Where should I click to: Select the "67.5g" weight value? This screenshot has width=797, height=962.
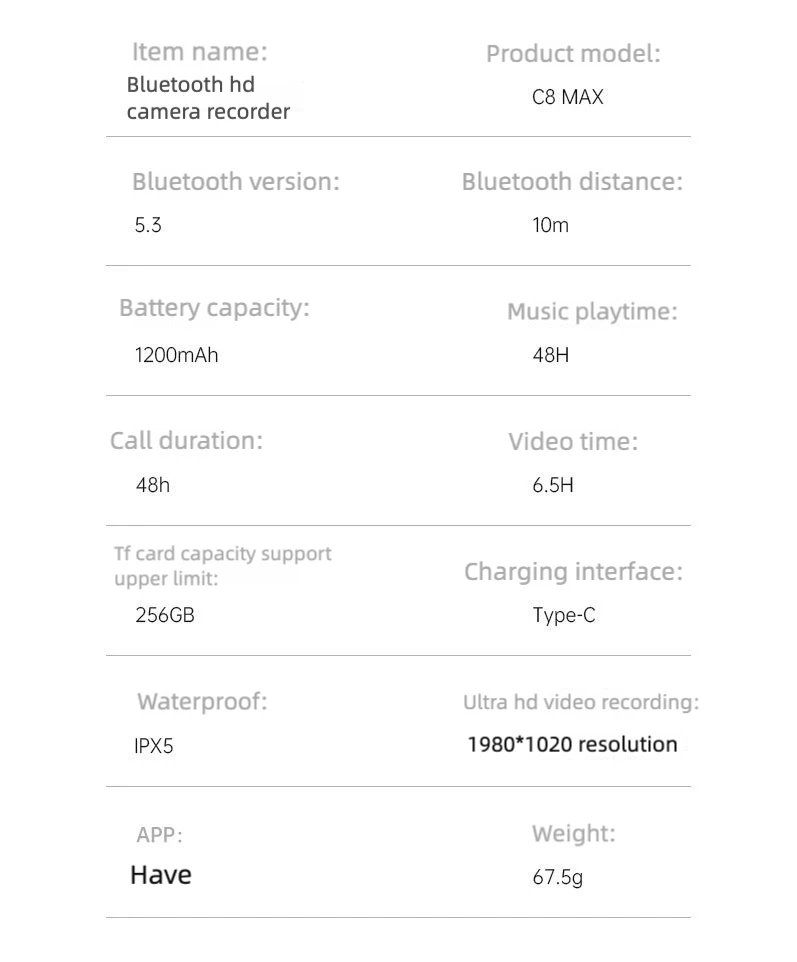tap(557, 878)
